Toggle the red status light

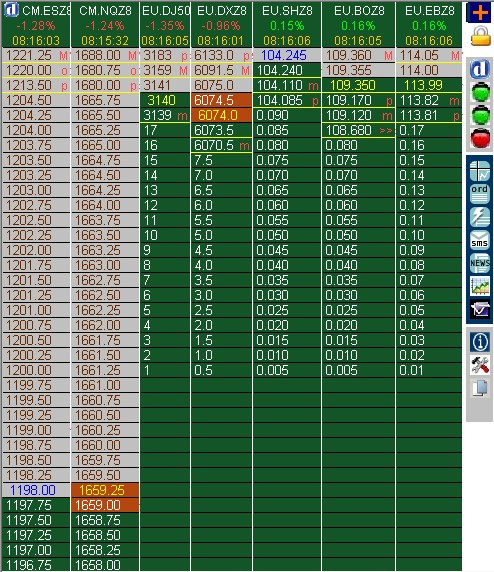480,138
